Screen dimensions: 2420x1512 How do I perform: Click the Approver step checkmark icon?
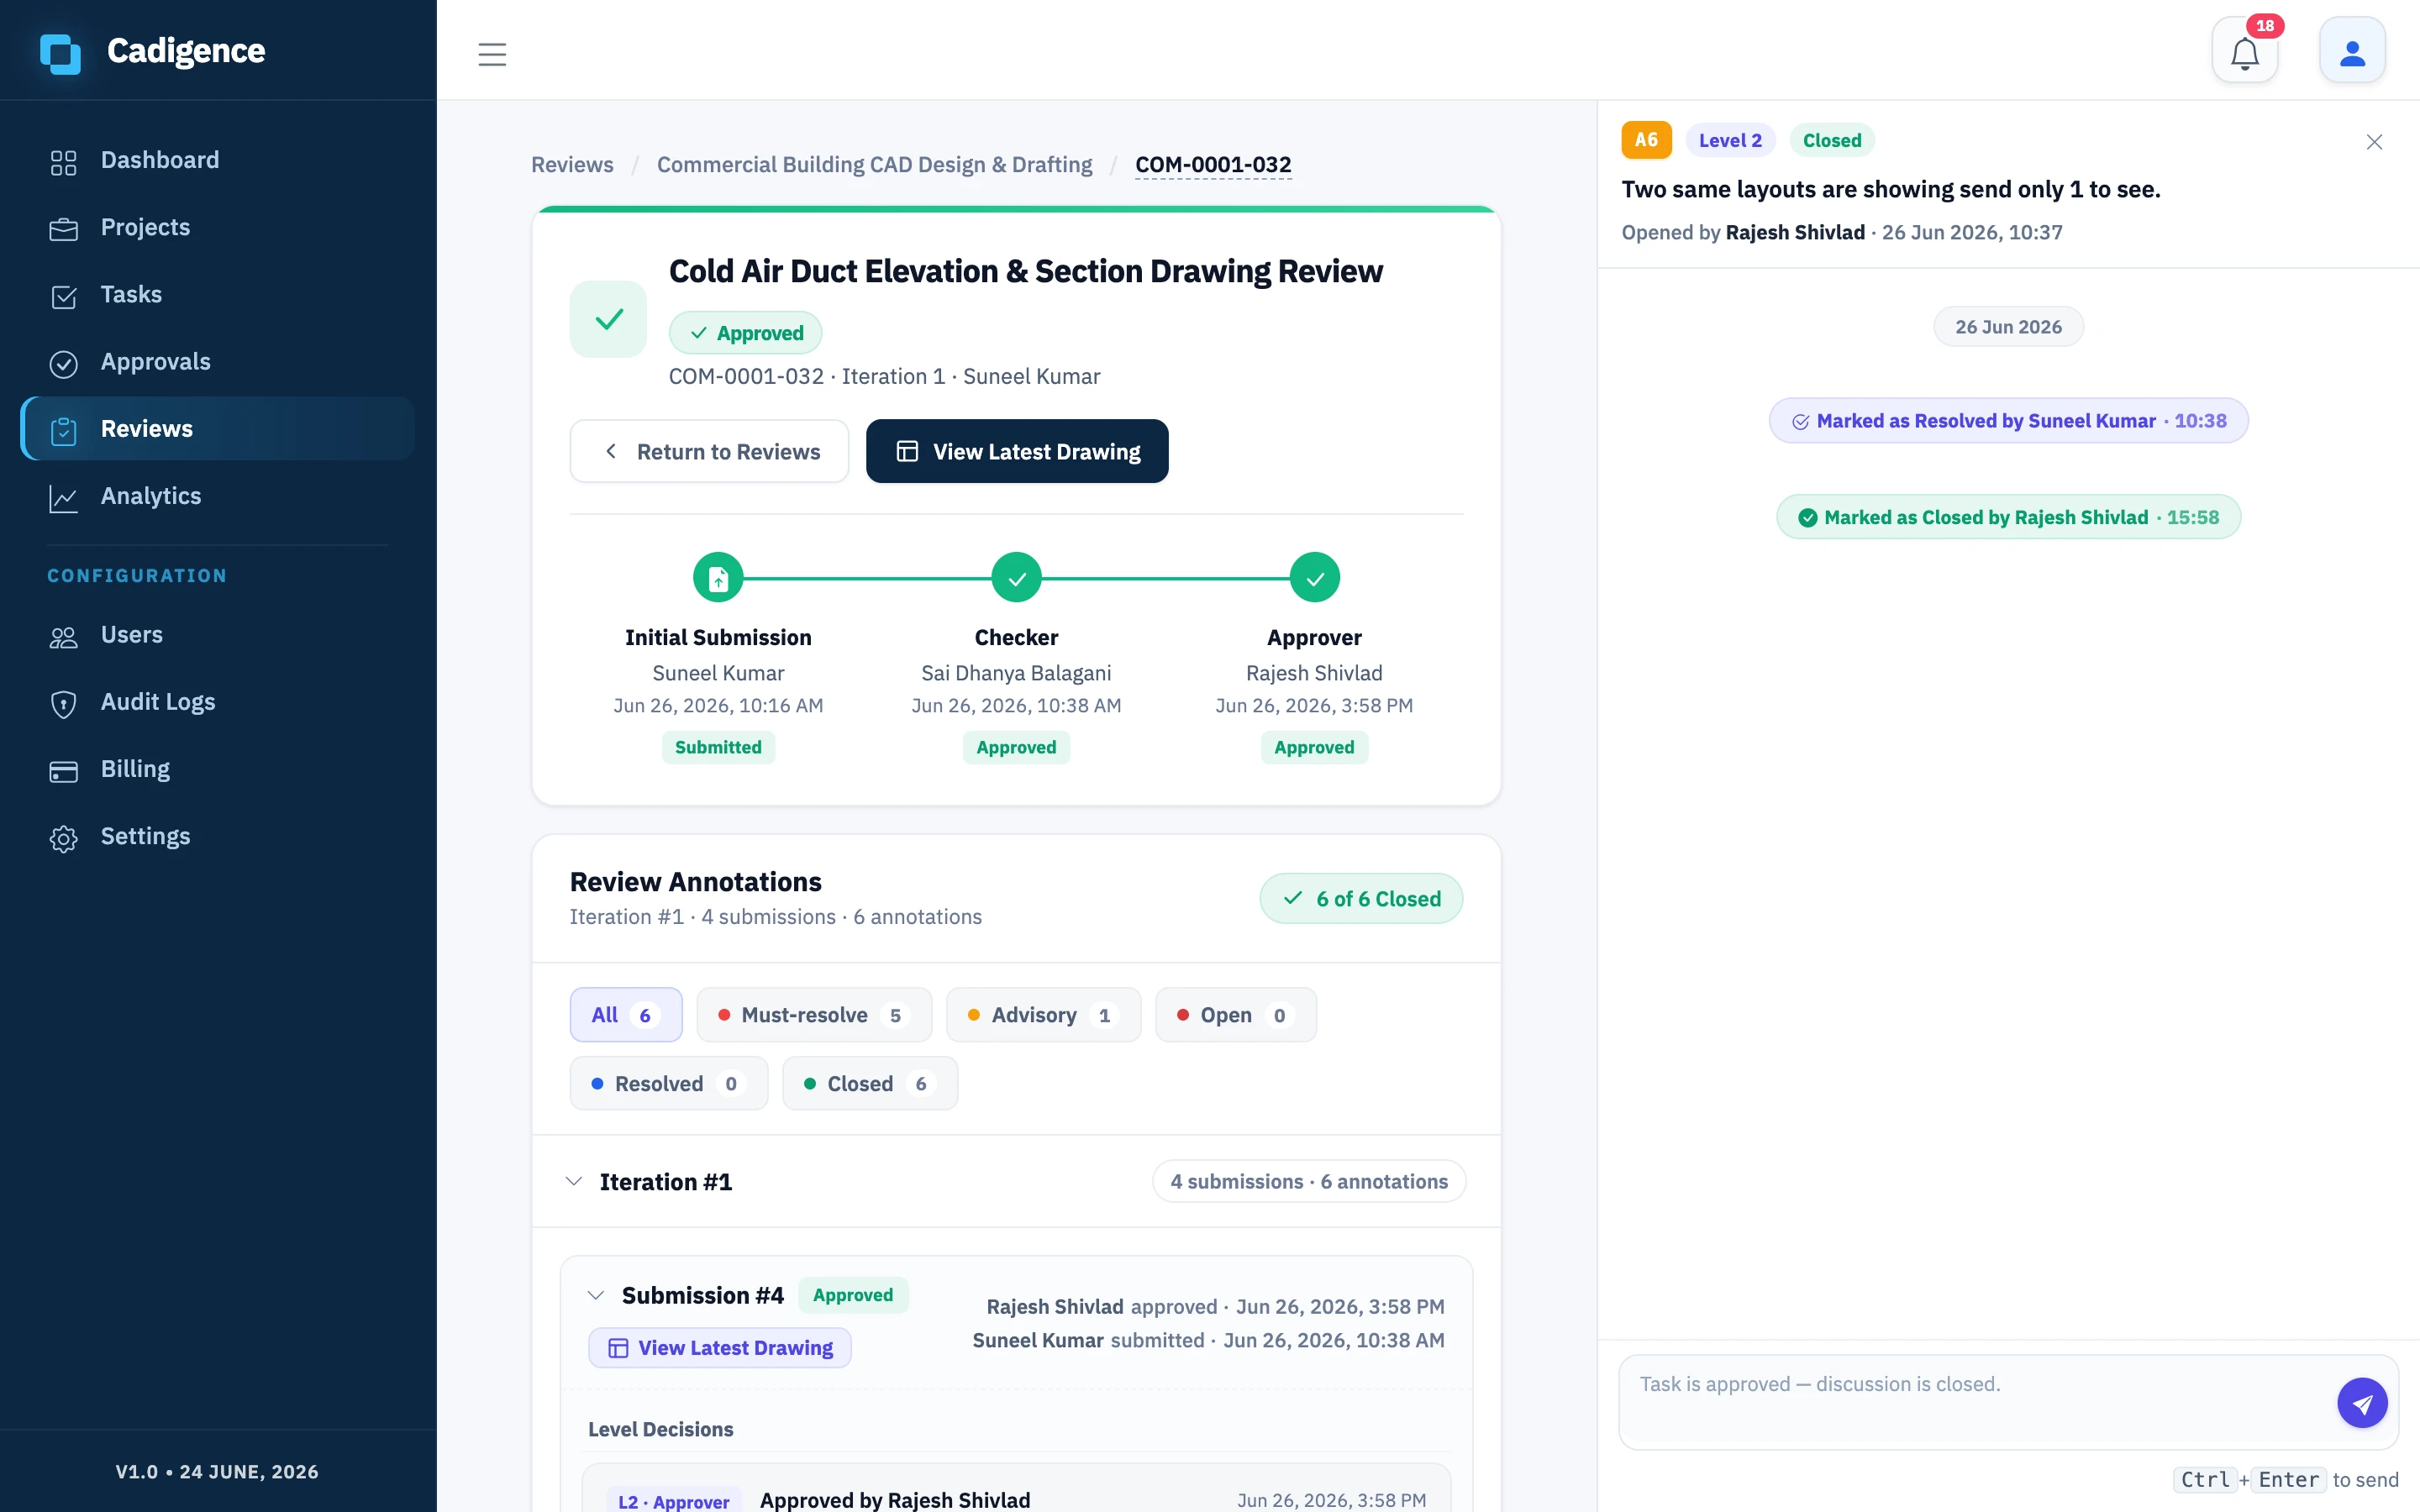tap(1314, 577)
